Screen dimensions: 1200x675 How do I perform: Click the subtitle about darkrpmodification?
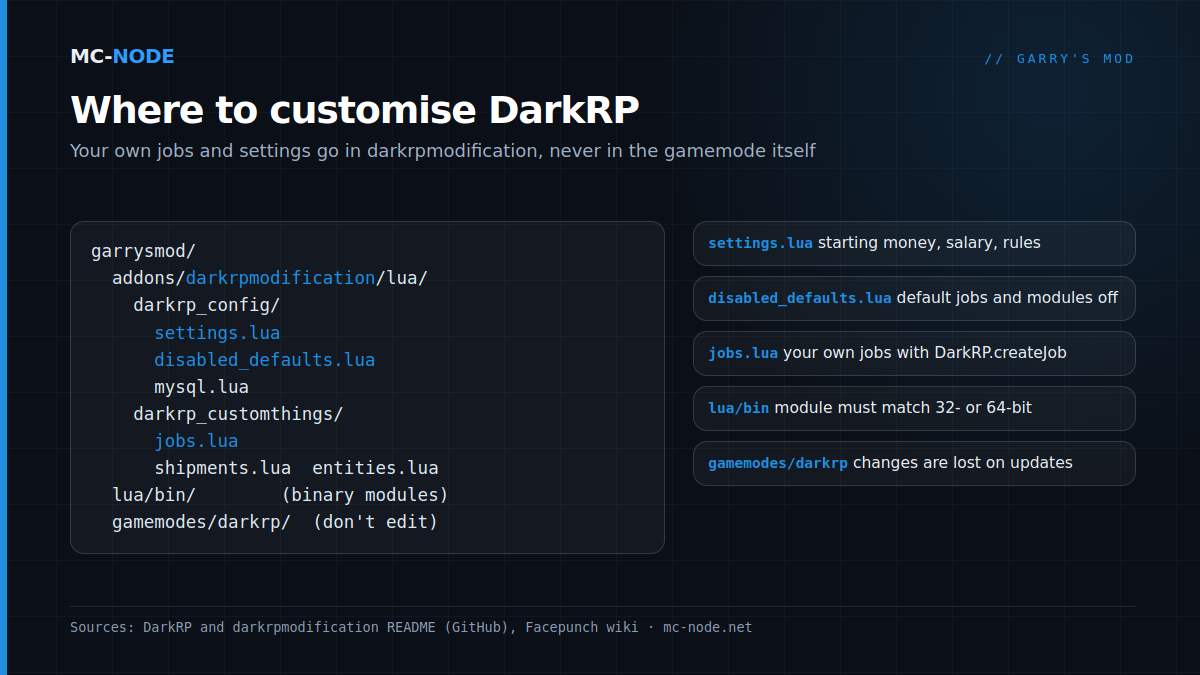point(443,151)
